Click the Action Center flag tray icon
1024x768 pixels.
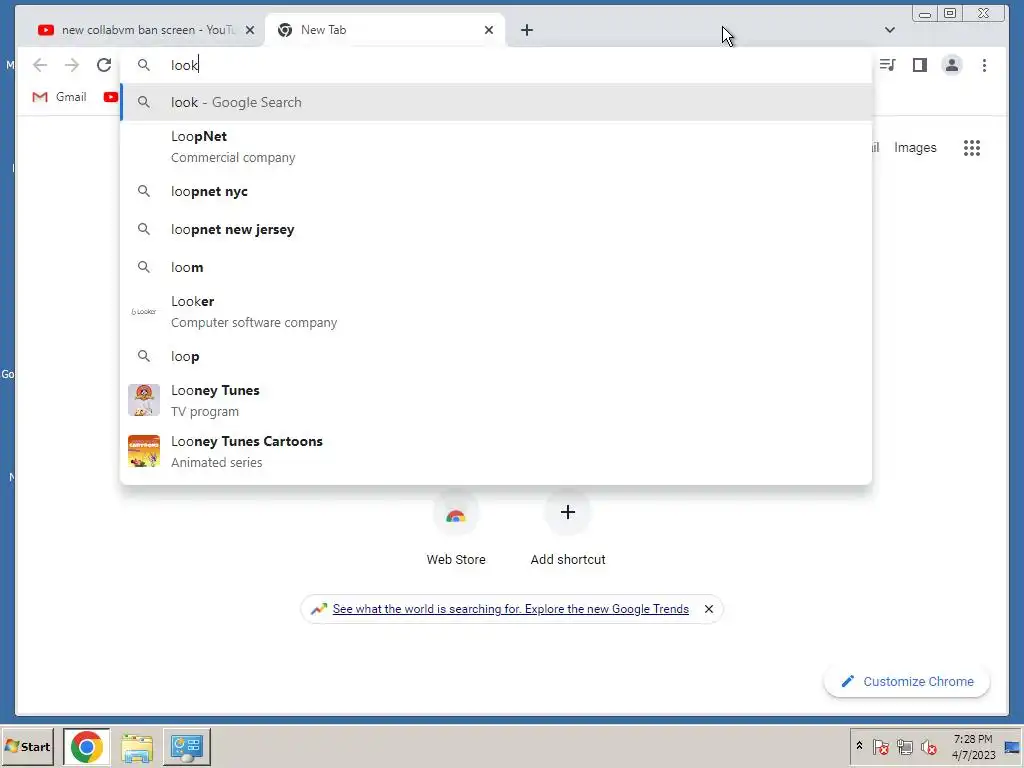pos(880,746)
